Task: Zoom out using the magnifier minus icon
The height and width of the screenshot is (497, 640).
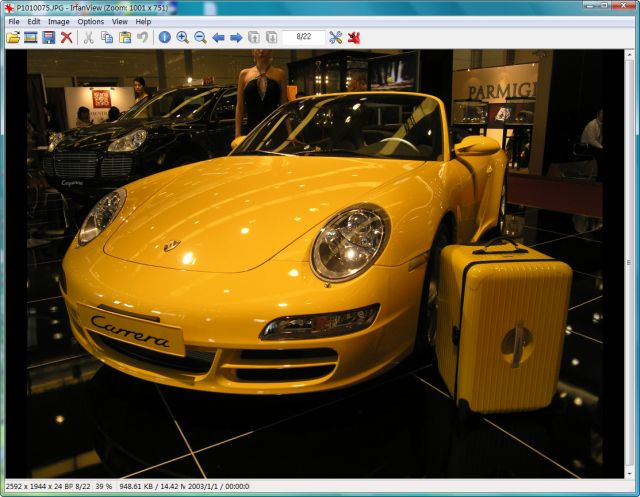Action: (x=200, y=37)
